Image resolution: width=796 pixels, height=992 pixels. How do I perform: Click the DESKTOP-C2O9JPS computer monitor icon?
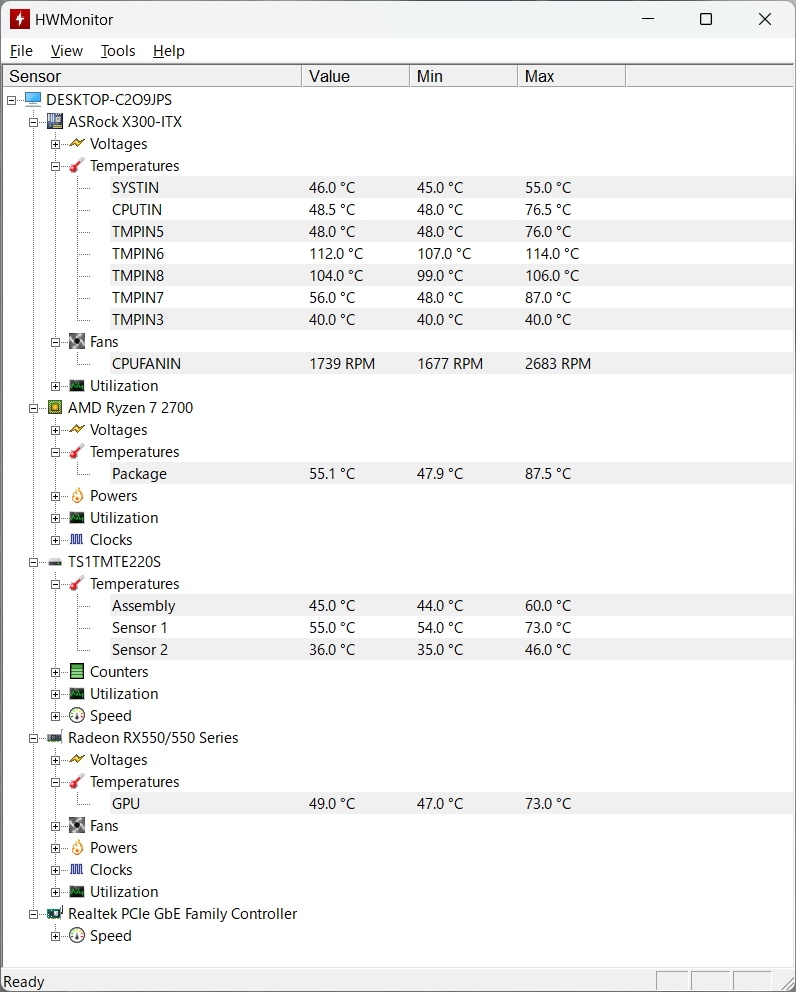[x=33, y=99]
